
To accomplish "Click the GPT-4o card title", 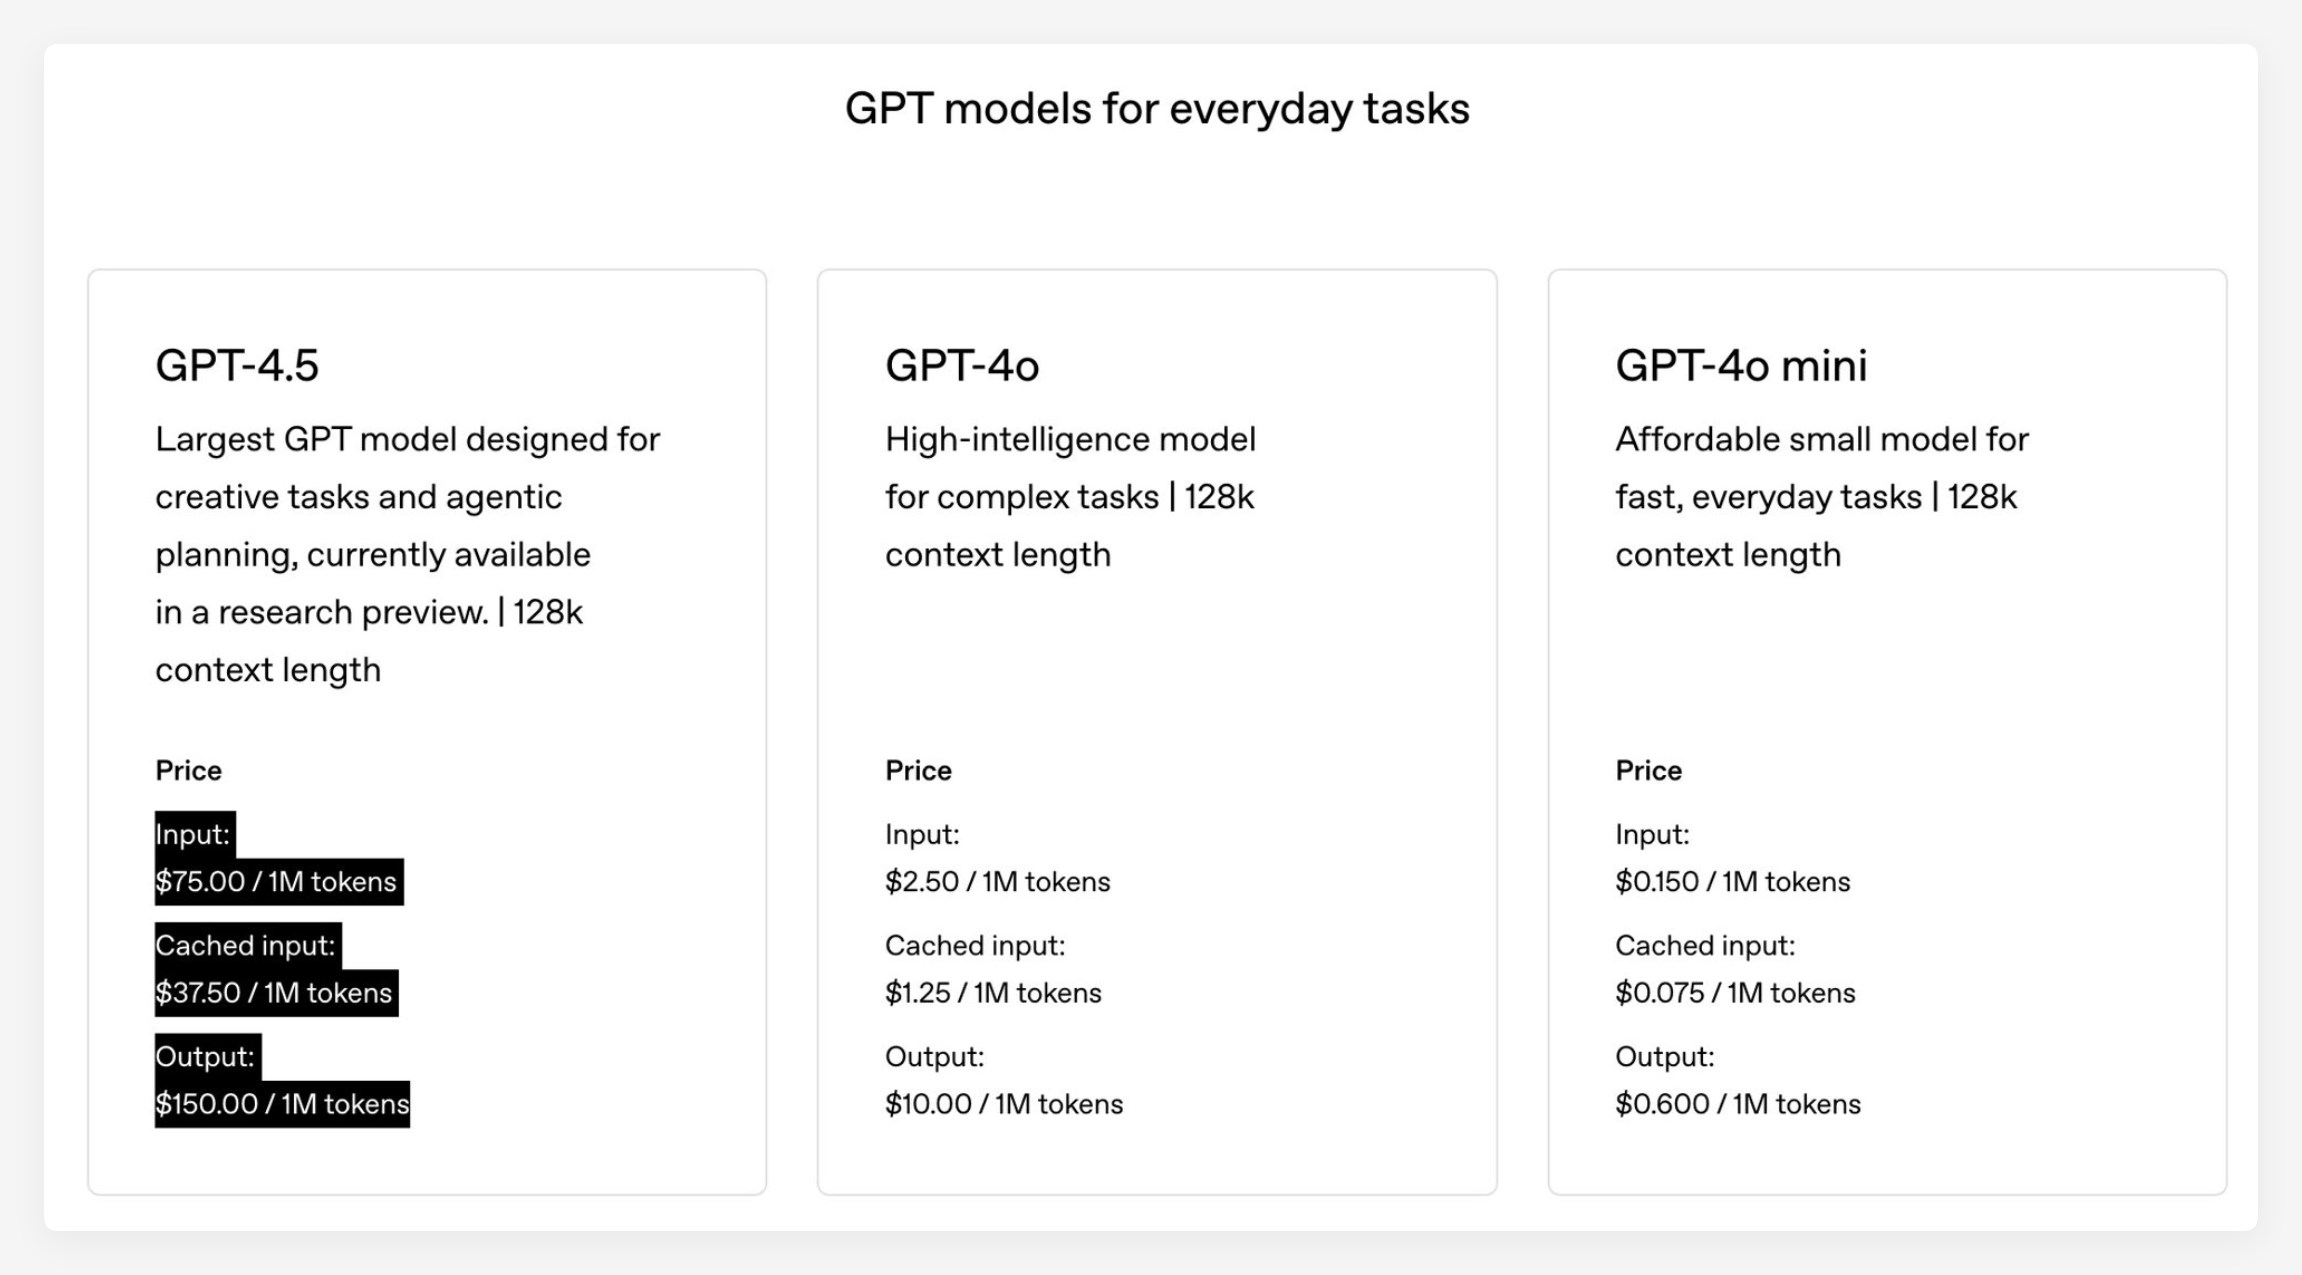I will click(962, 366).
